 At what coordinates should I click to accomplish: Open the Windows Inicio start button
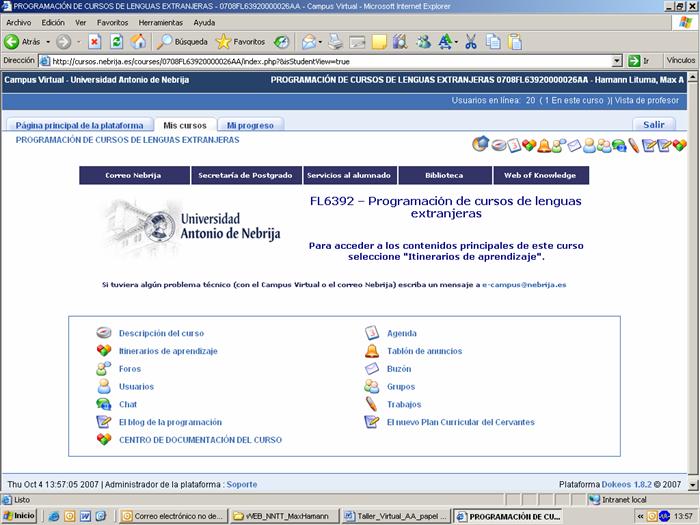19,516
